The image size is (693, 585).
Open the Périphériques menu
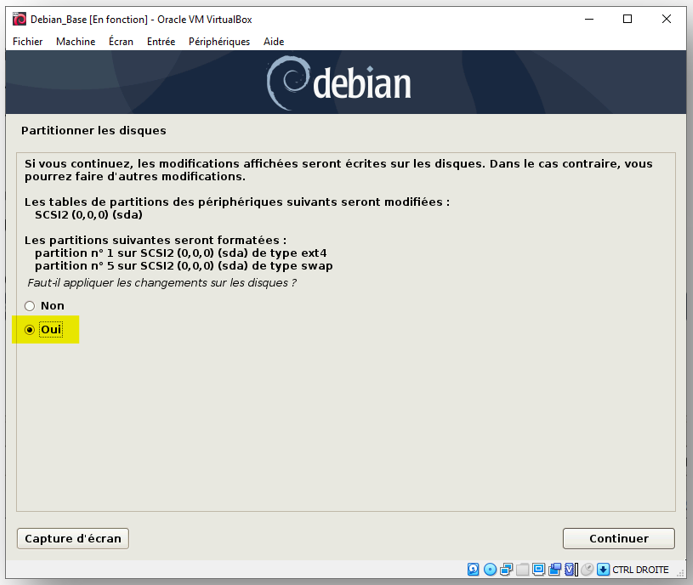pos(219,42)
